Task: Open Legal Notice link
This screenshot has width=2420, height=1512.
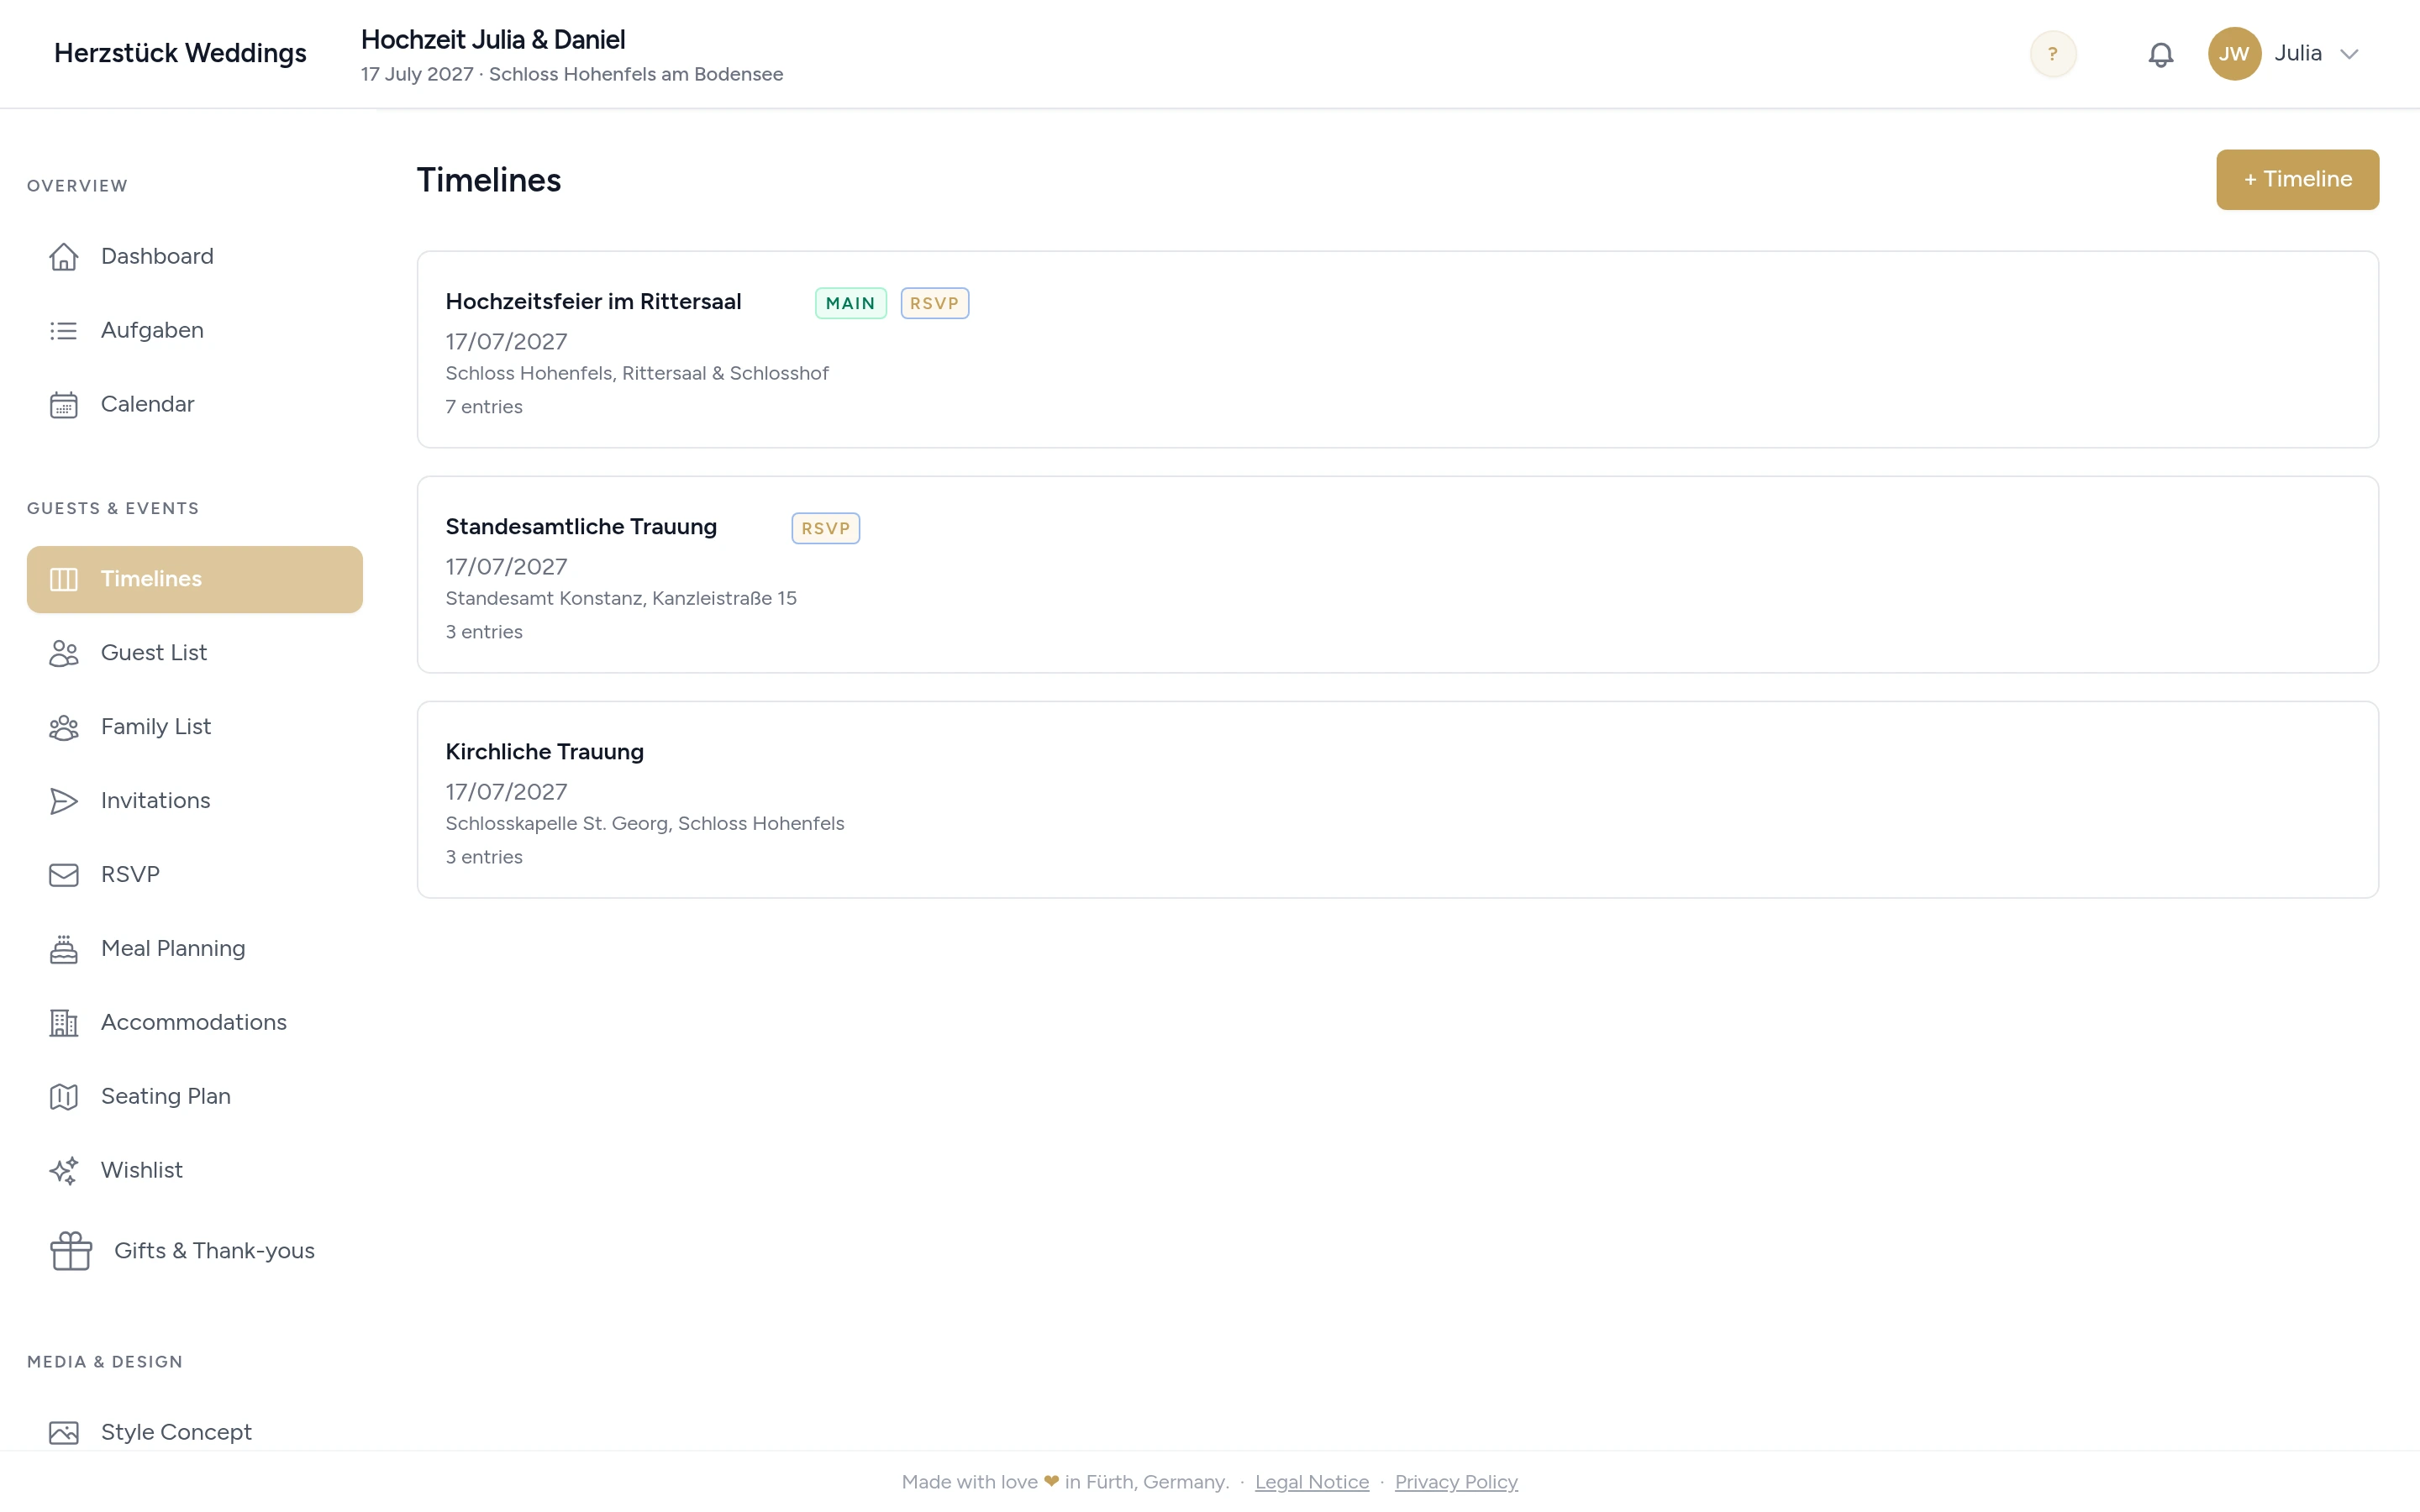Action: click(1312, 1482)
